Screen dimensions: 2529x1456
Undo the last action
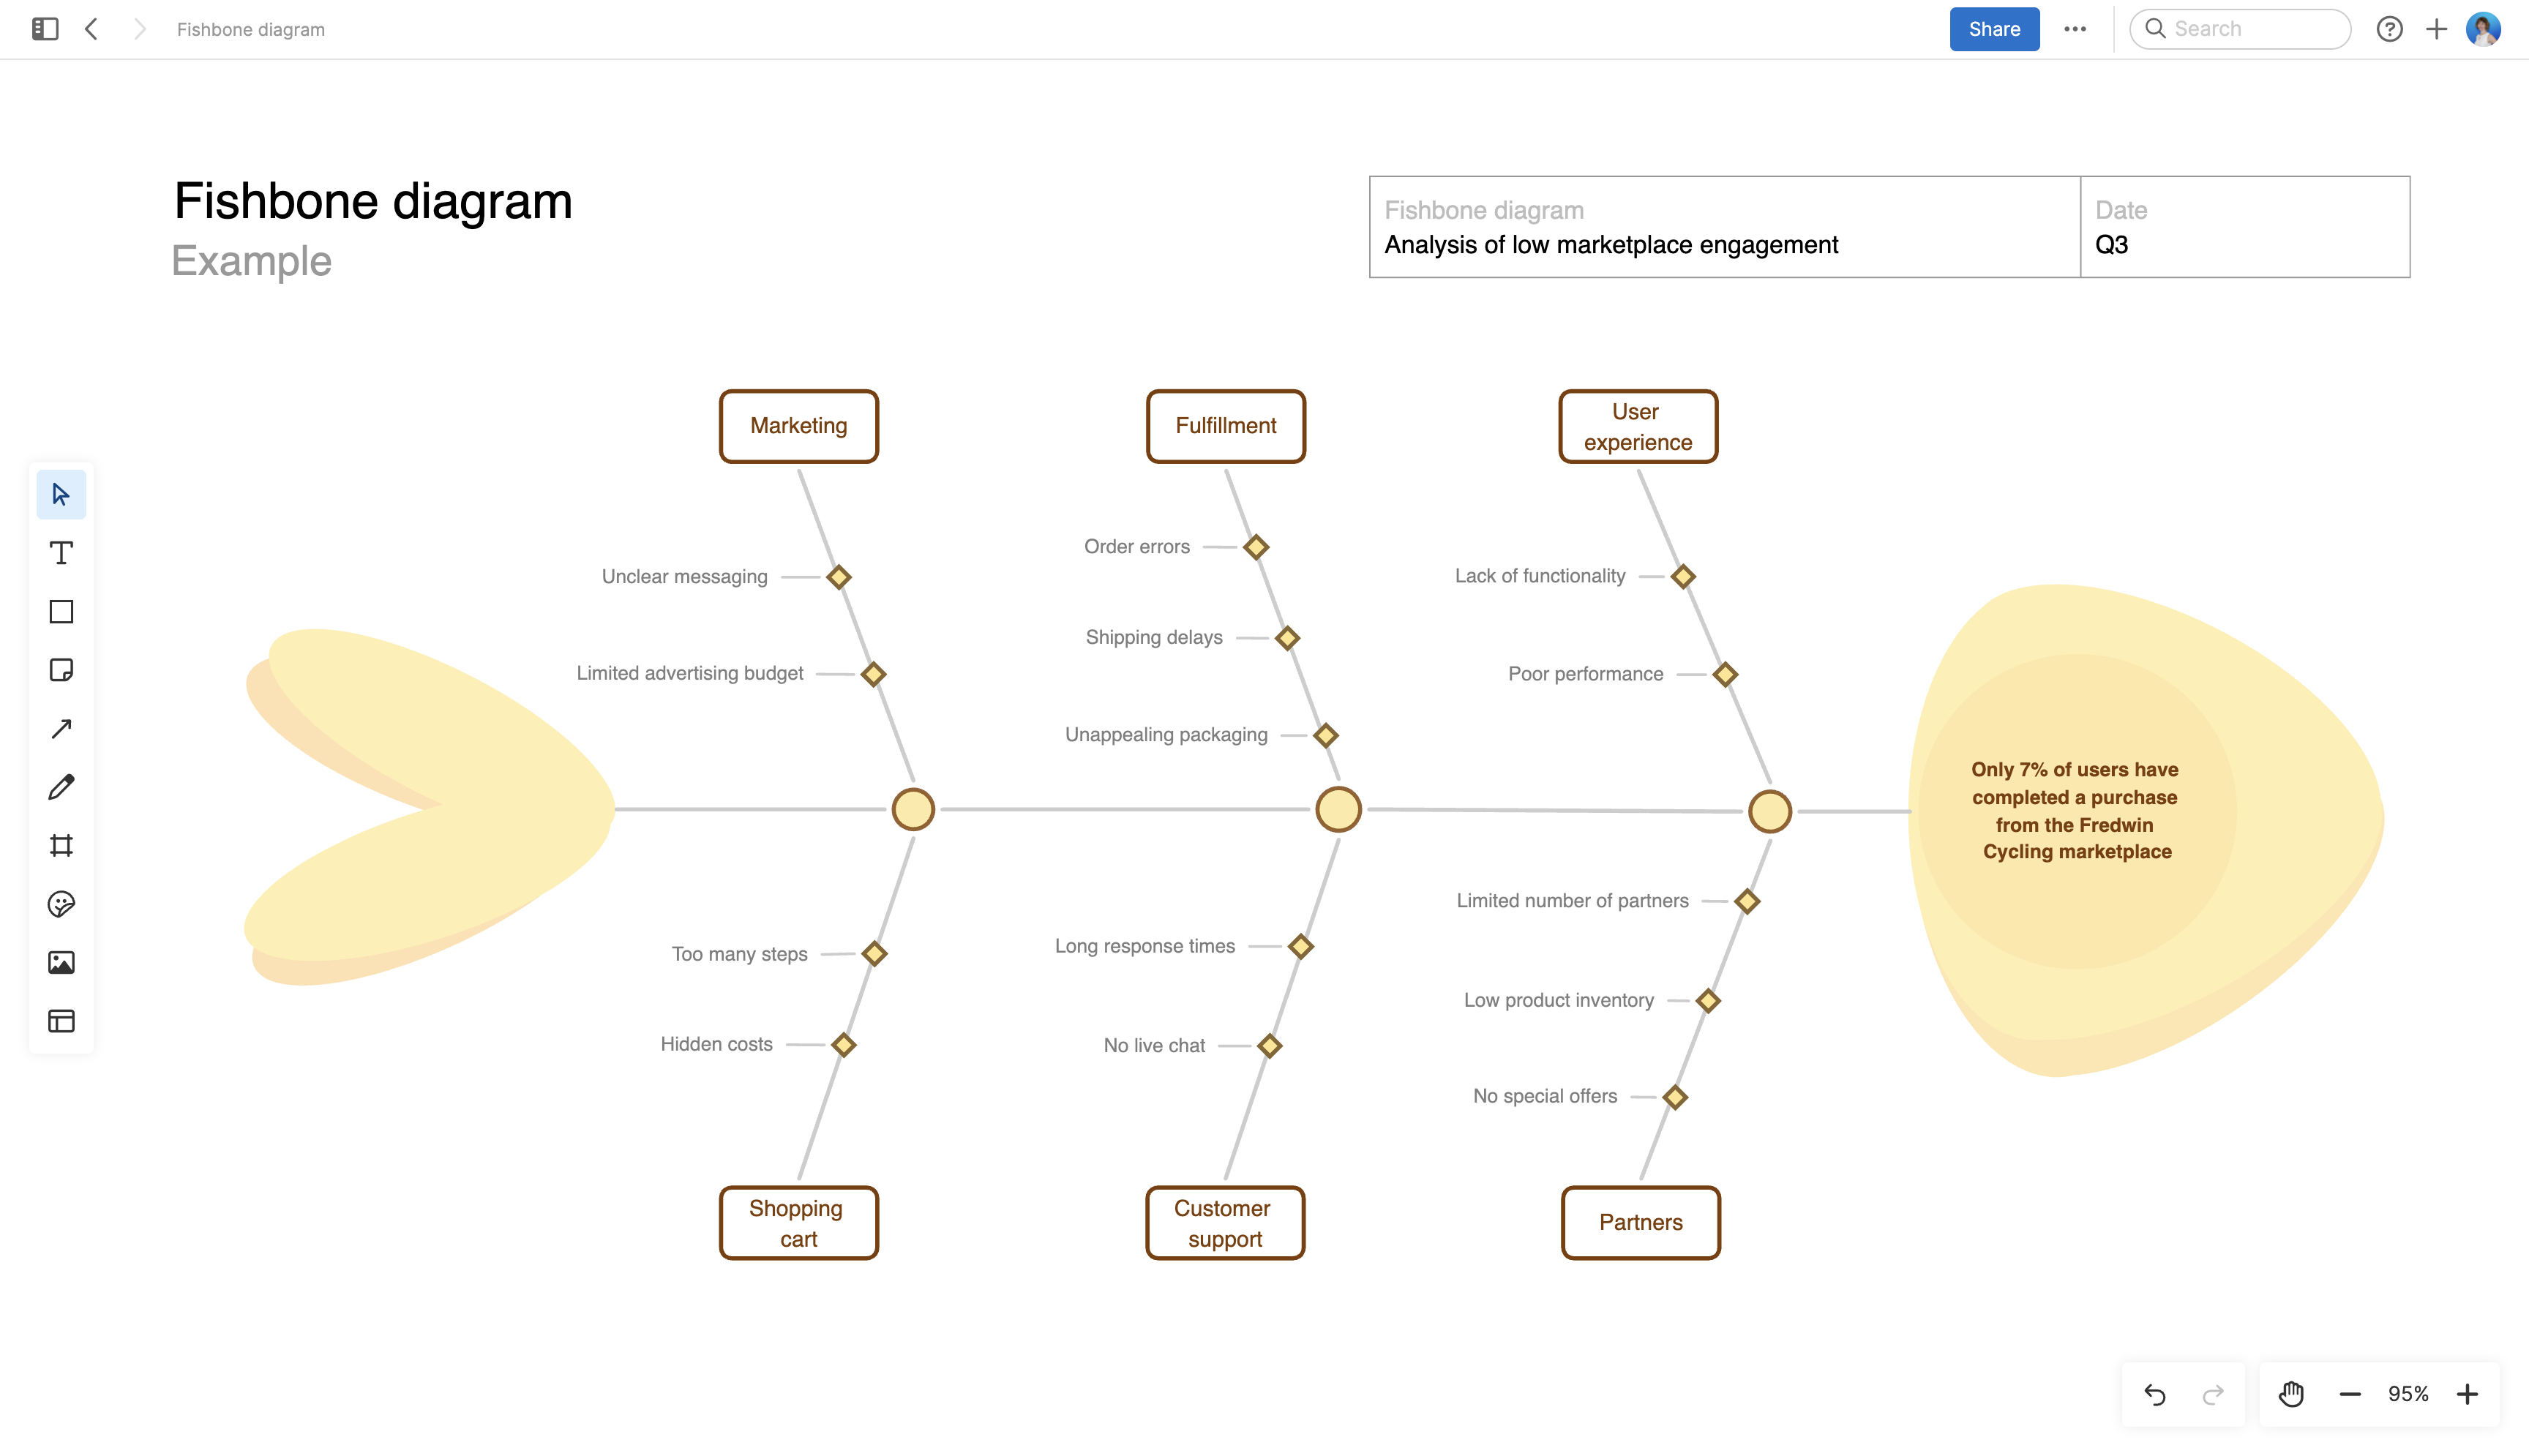2154,1393
